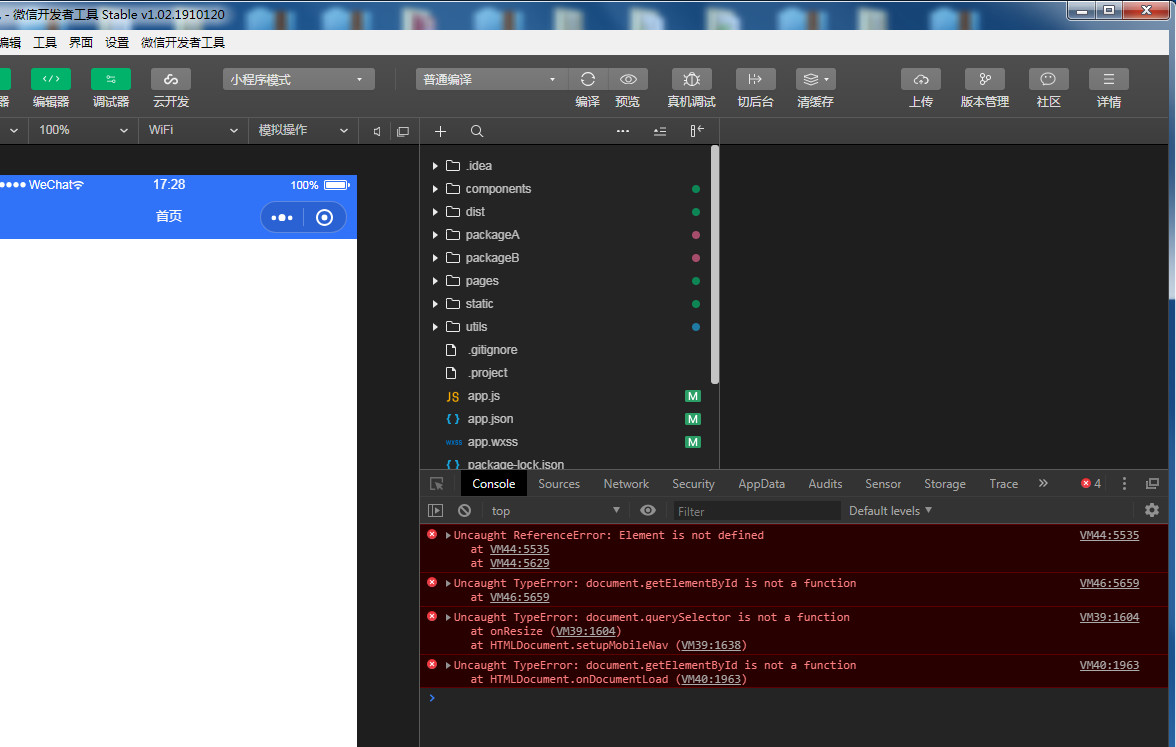The width and height of the screenshot is (1176, 747).
Task: Switch to the AppData tab
Action: coord(761,484)
